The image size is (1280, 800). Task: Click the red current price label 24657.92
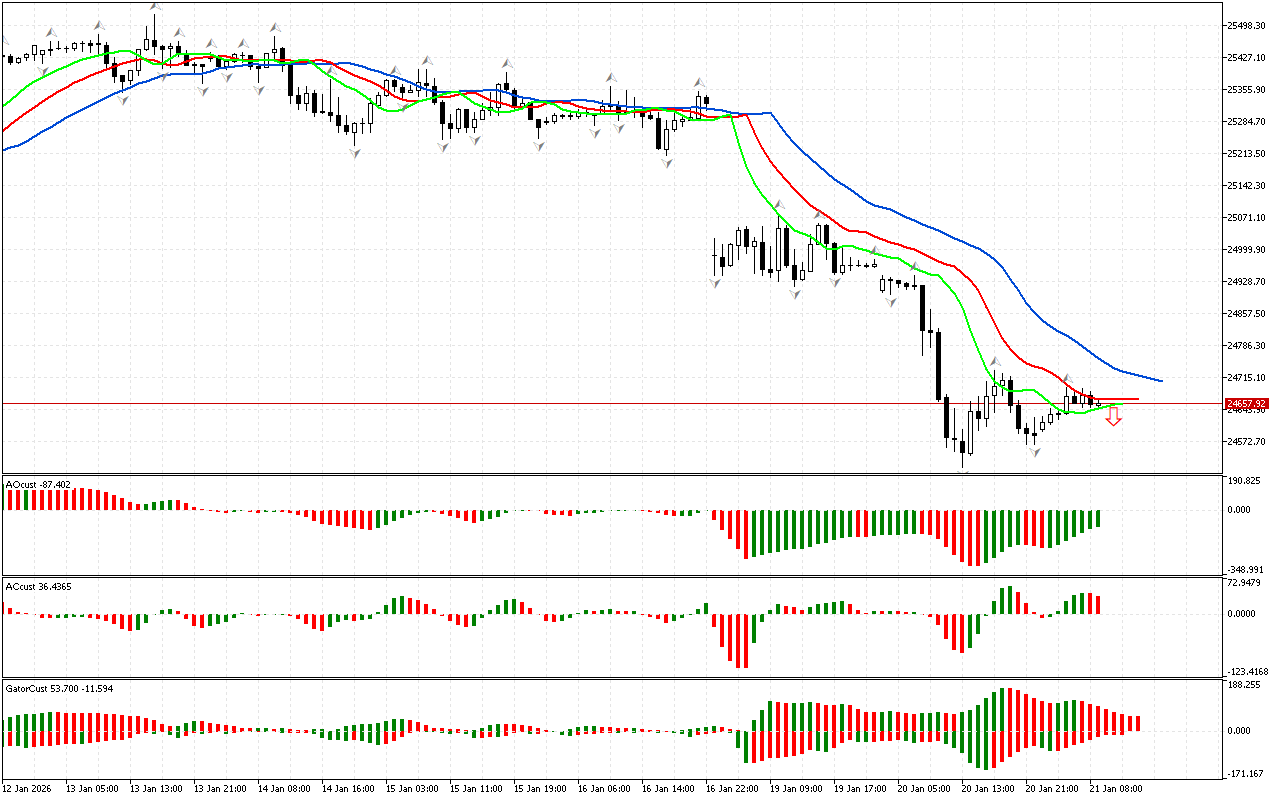click(1246, 404)
